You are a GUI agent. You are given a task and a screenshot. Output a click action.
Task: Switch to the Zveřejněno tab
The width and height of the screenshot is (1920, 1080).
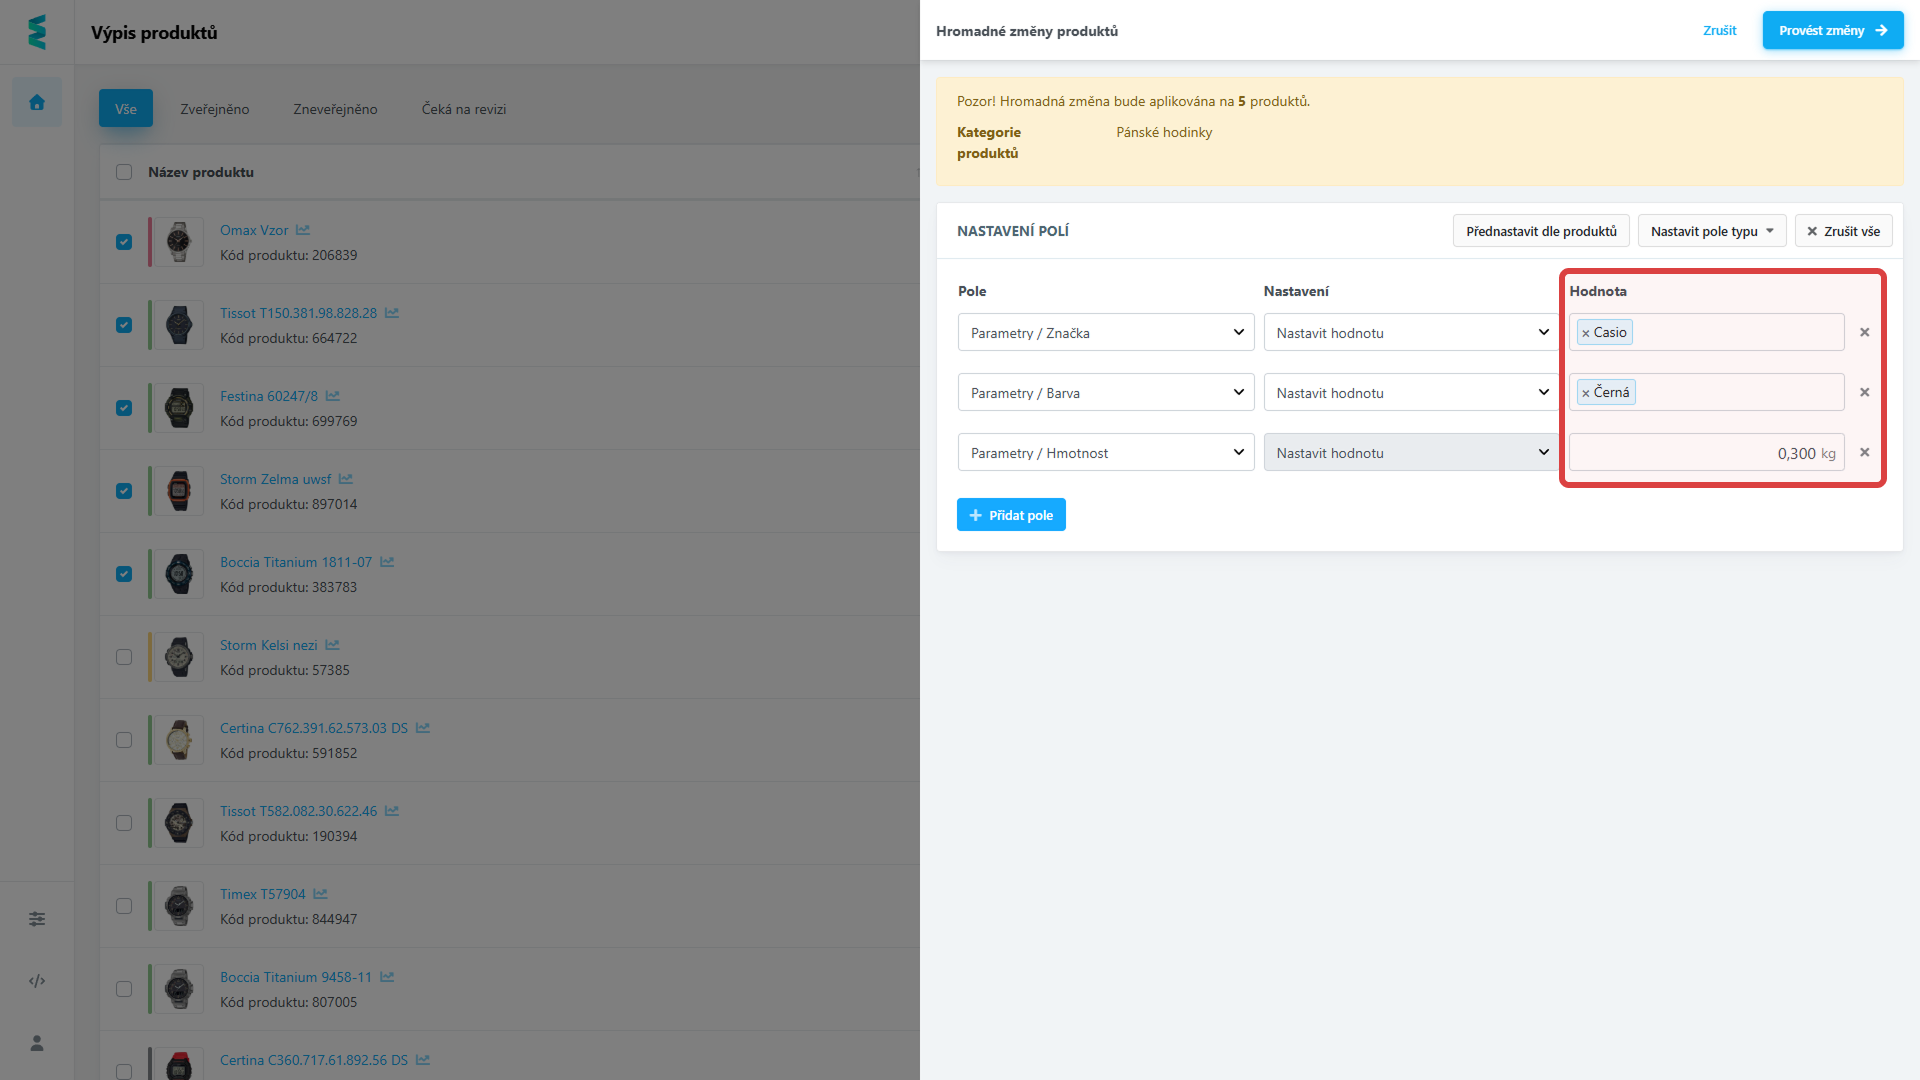pyautogui.click(x=214, y=109)
